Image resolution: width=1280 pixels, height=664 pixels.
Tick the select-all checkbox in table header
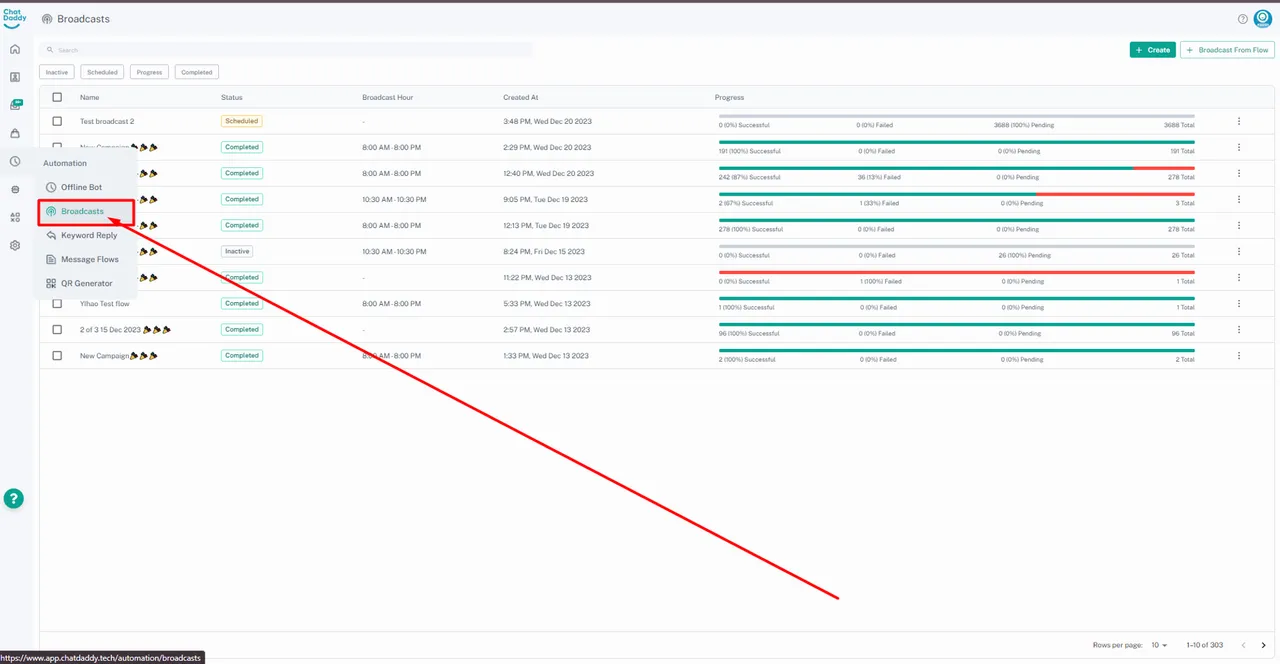click(57, 97)
